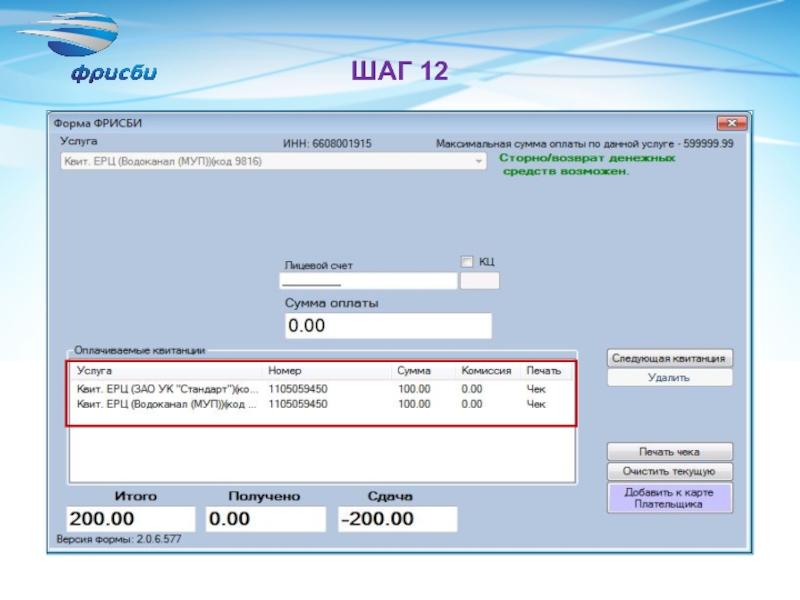The image size is (800, 600).
Task: Click the green Сторно/возврат notice text
Action: pos(587,164)
